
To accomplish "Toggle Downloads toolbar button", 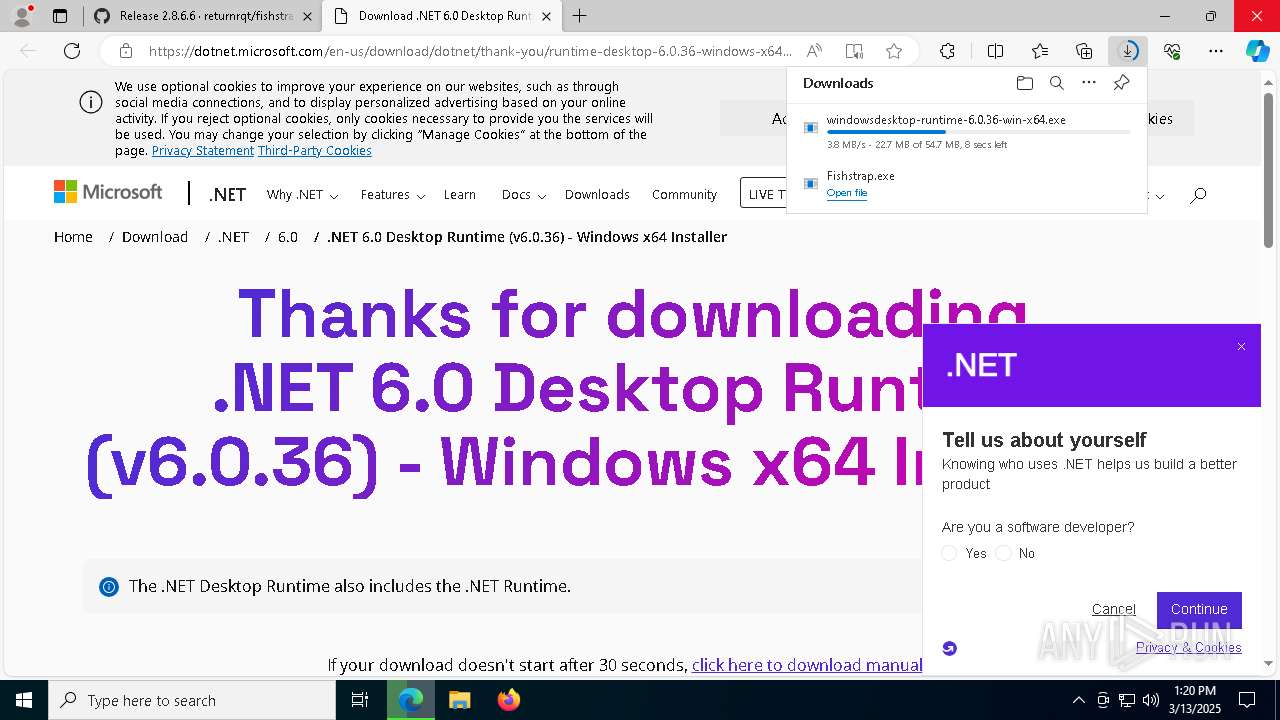I will 1128,51.
